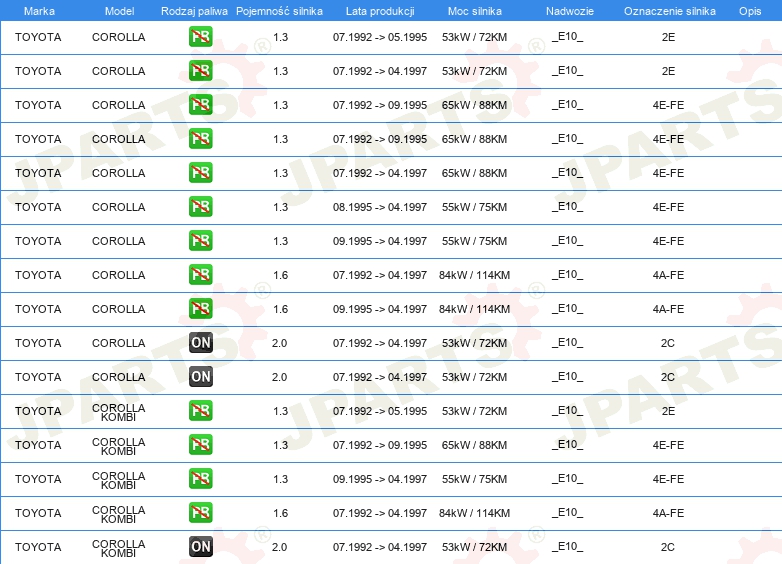Click 55kW / 75KM in the 08.1995 row

point(474,207)
